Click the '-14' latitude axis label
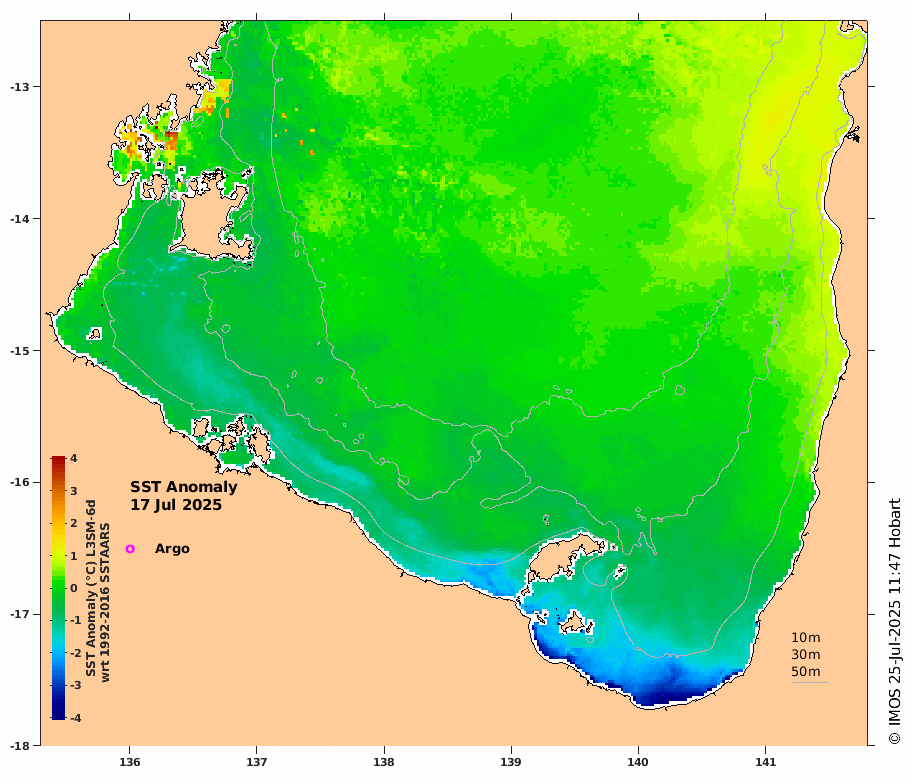Screen dimensions: 910x780 (x=20, y=219)
